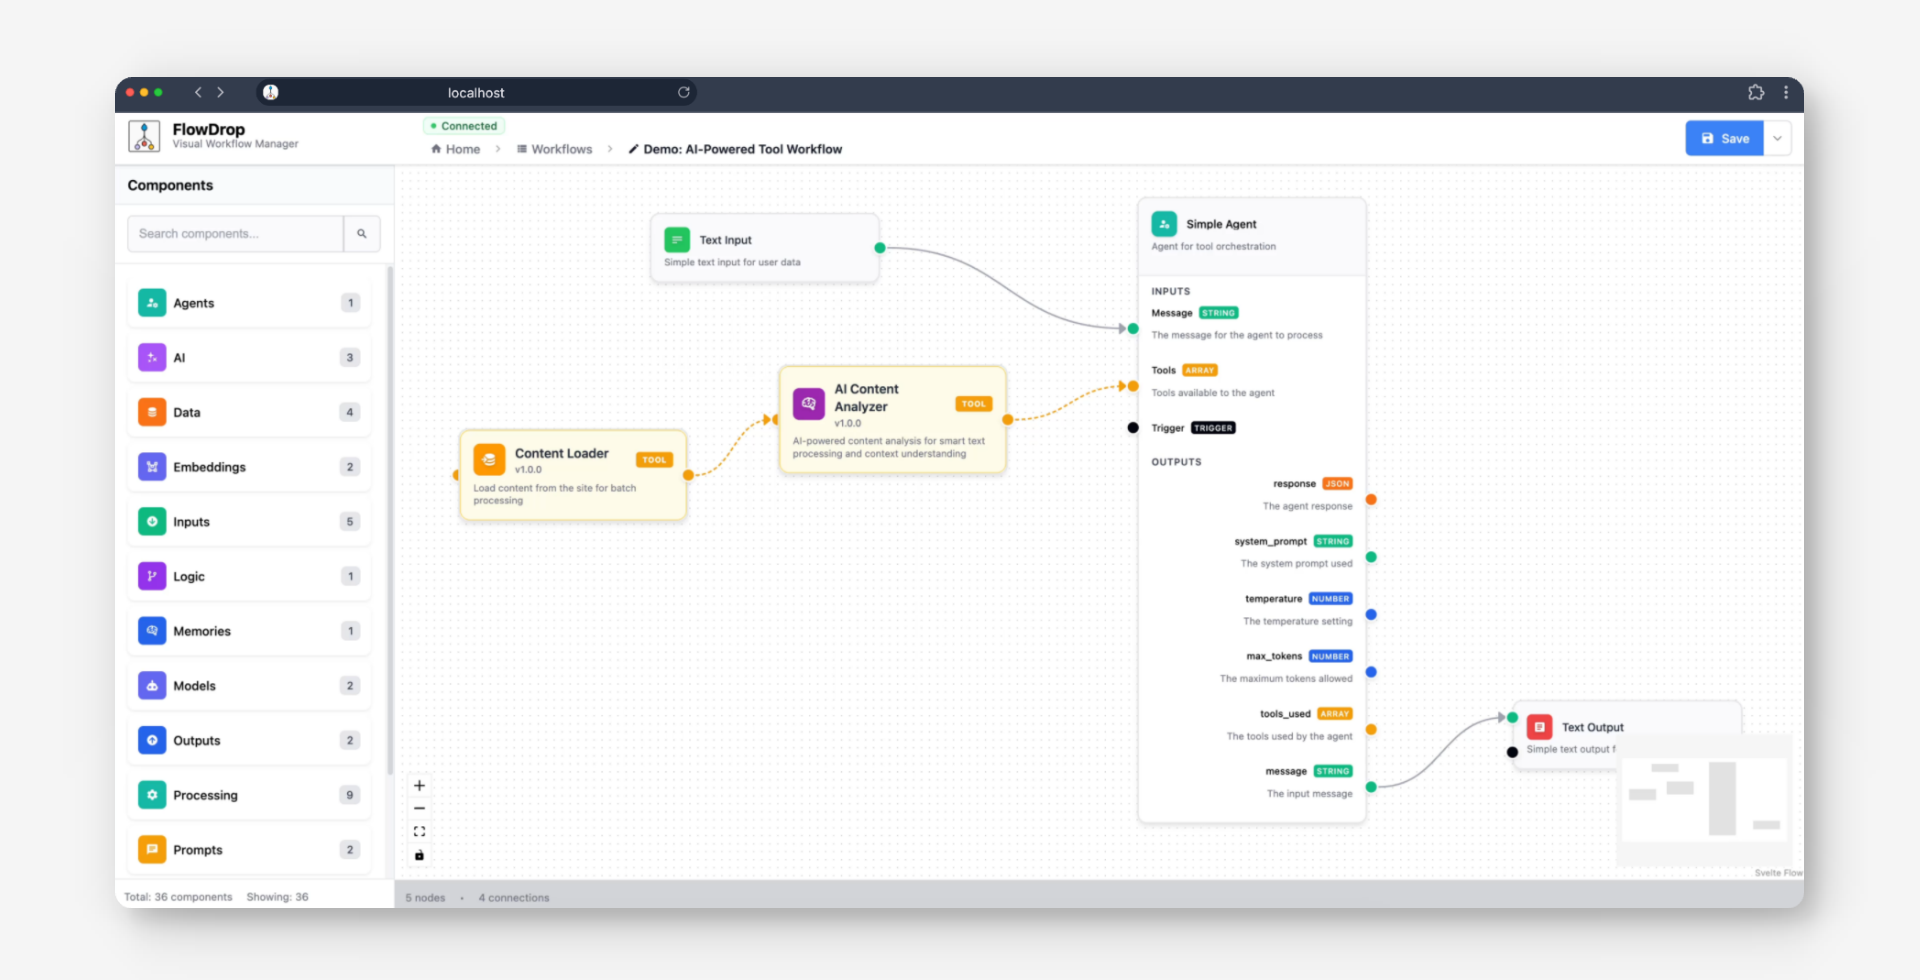1920x980 pixels.
Task: Click the Agents category icon
Action: tap(152, 303)
